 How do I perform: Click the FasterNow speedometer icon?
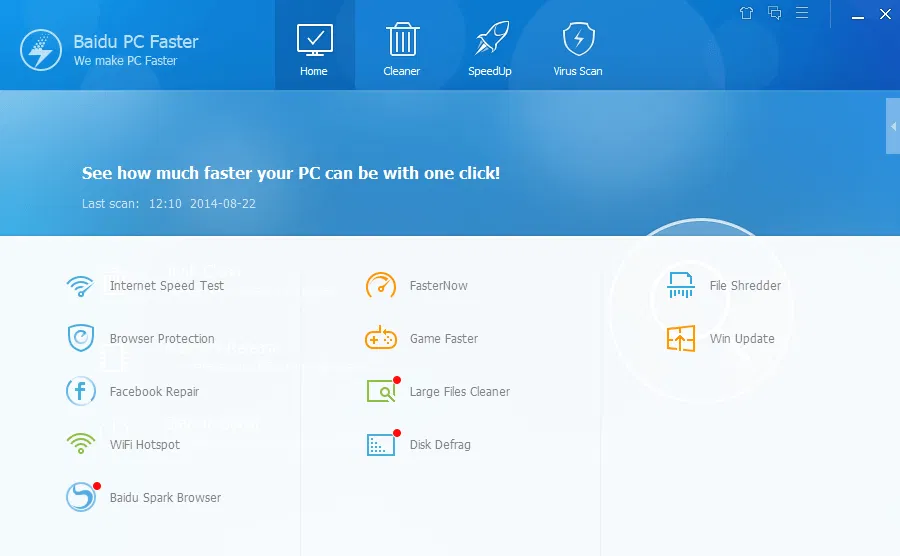tap(381, 285)
